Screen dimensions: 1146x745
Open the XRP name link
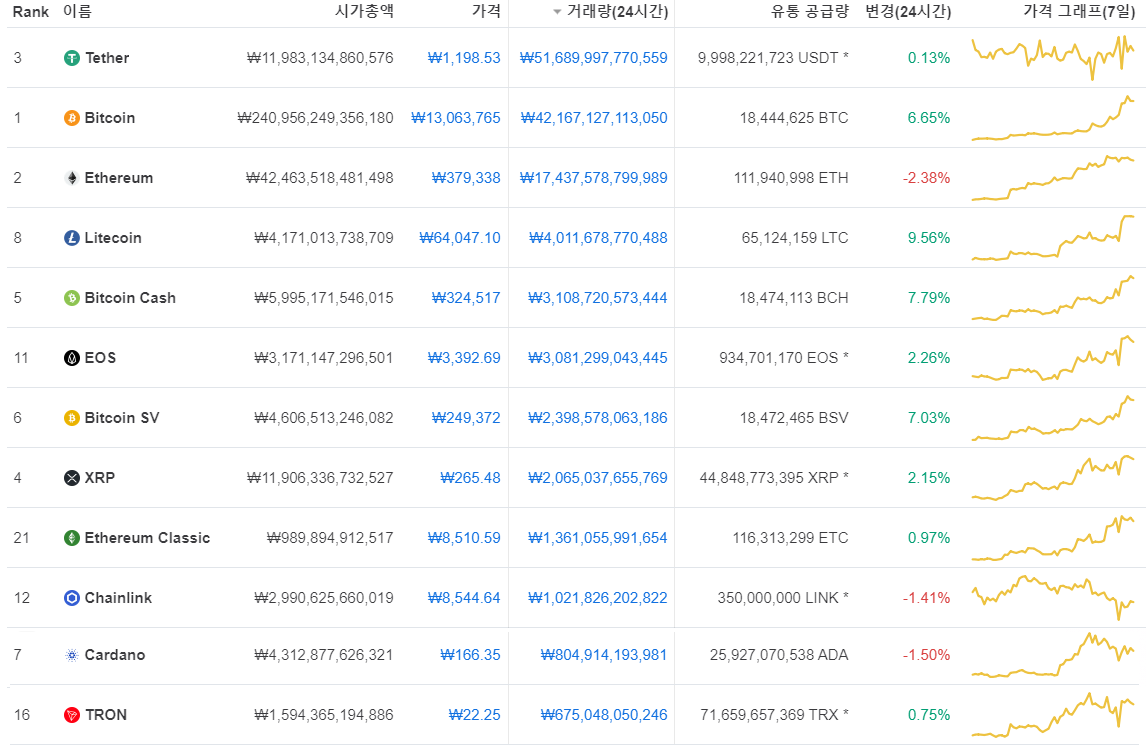pyautogui.click(x=99, y=477)
